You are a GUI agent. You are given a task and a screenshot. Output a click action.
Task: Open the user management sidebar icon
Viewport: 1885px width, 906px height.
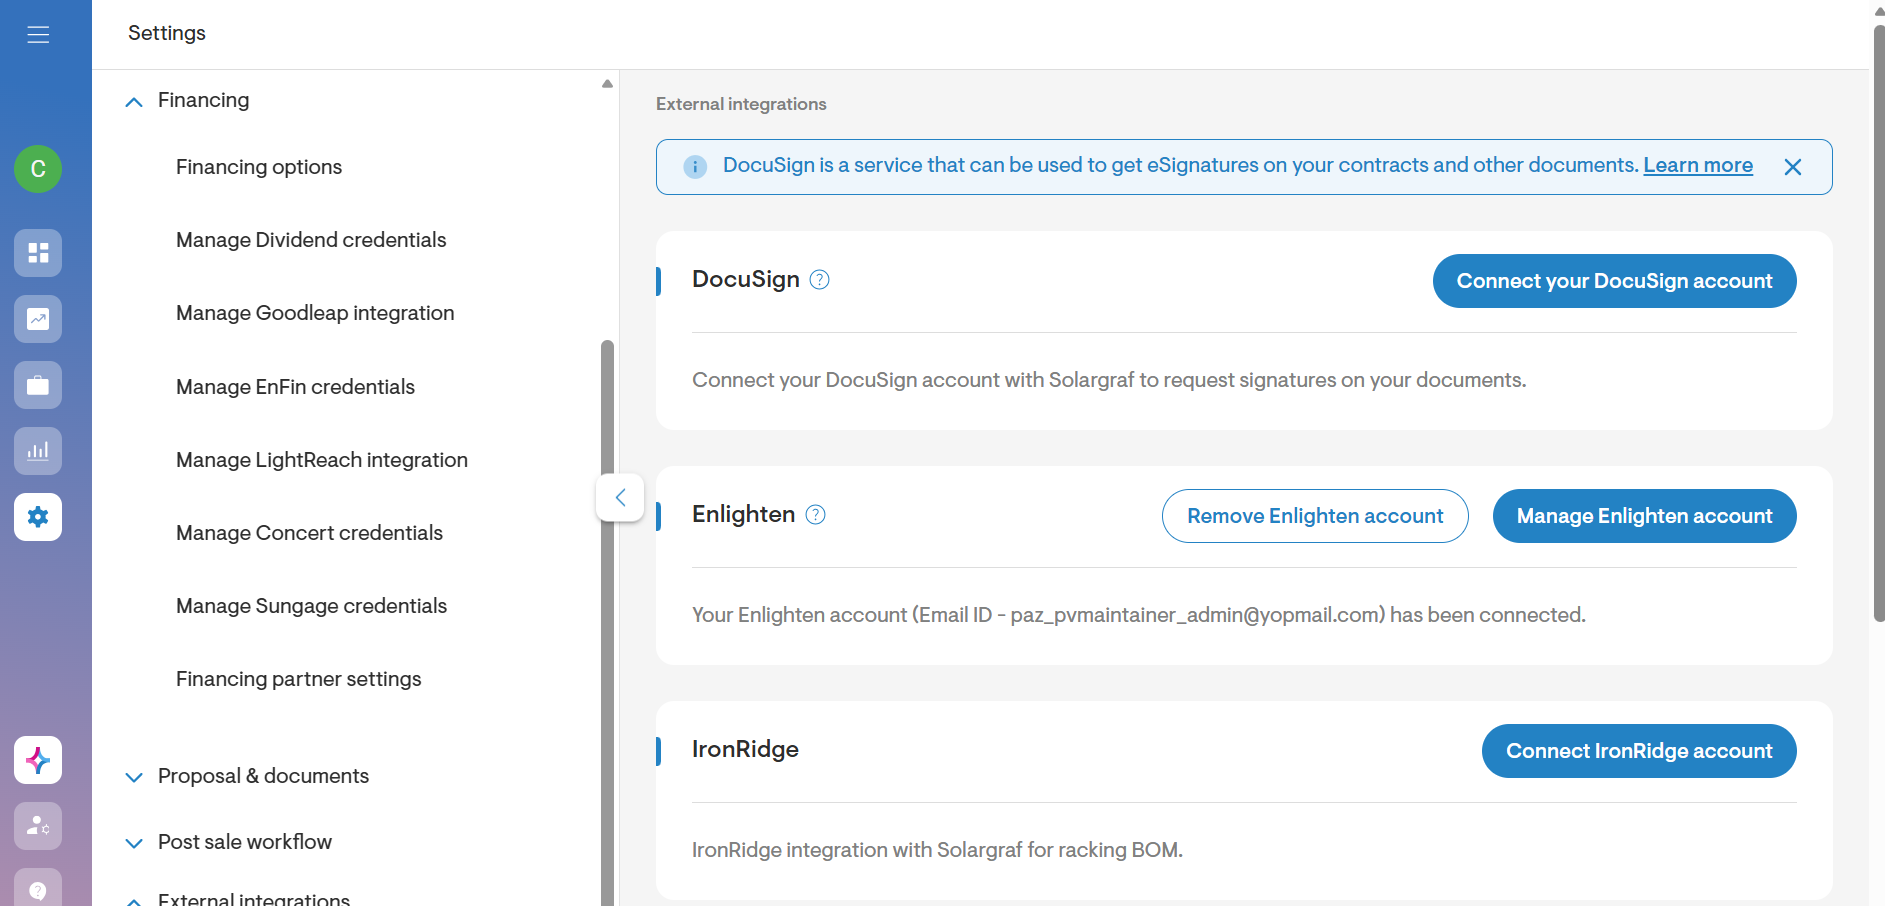click(38, 826)
